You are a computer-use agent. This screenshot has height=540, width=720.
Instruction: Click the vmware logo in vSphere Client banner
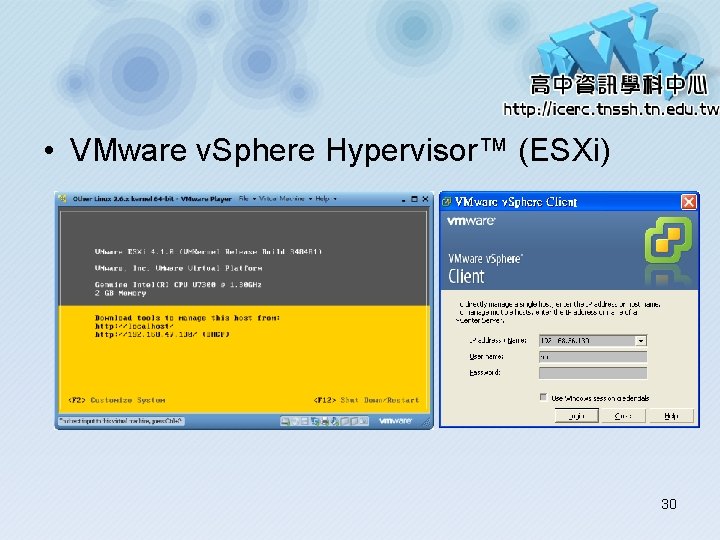471,221
